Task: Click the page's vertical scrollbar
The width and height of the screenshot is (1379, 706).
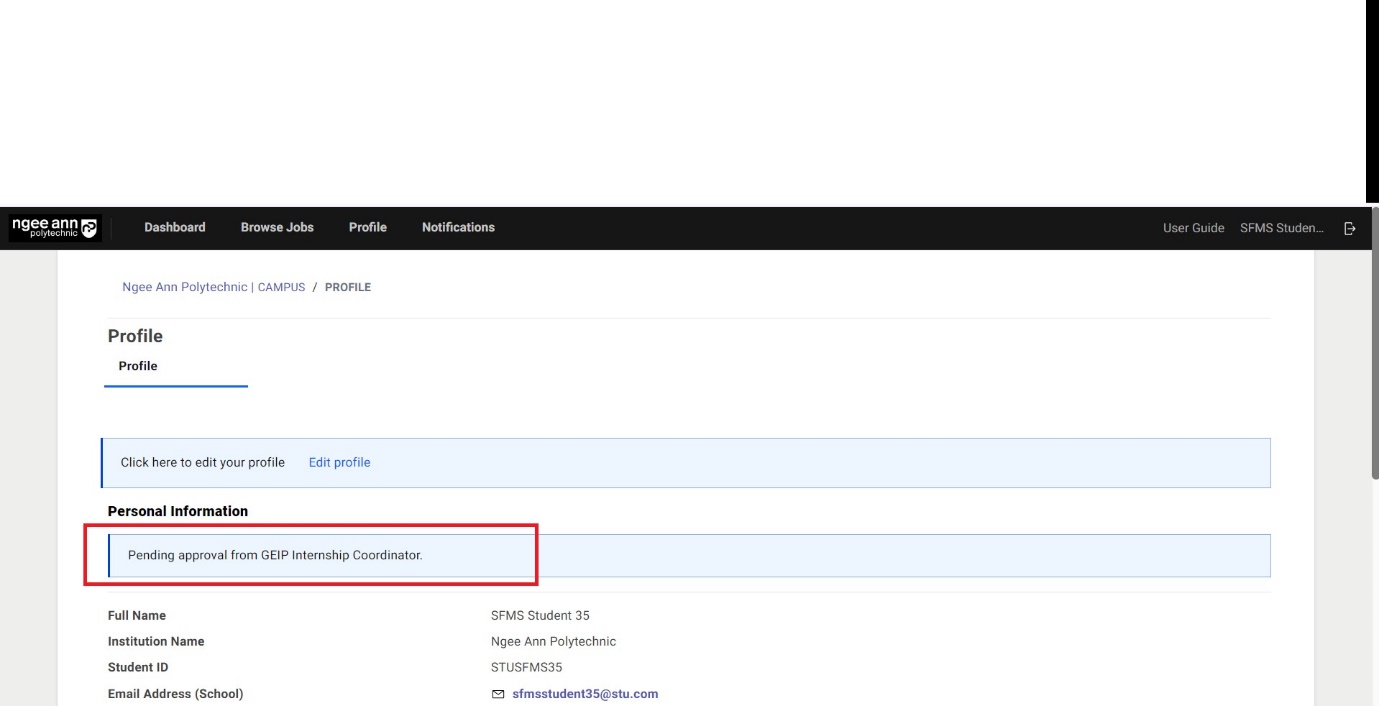Action: coord(1372,330)
